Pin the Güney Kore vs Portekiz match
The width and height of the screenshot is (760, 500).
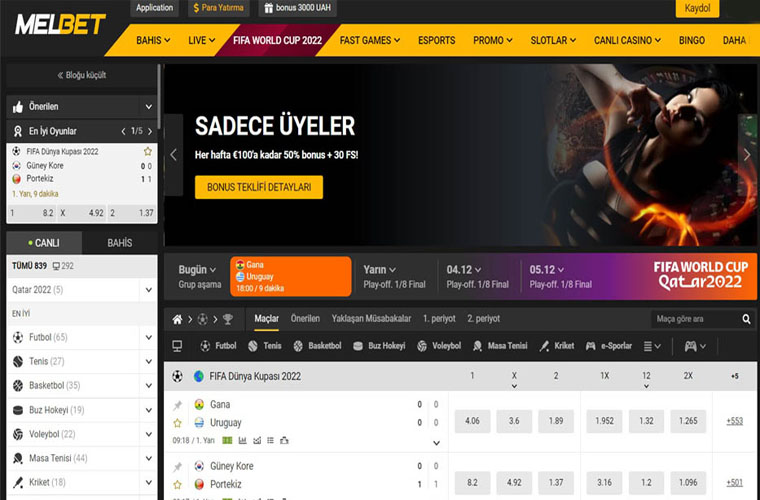point(177,467)
